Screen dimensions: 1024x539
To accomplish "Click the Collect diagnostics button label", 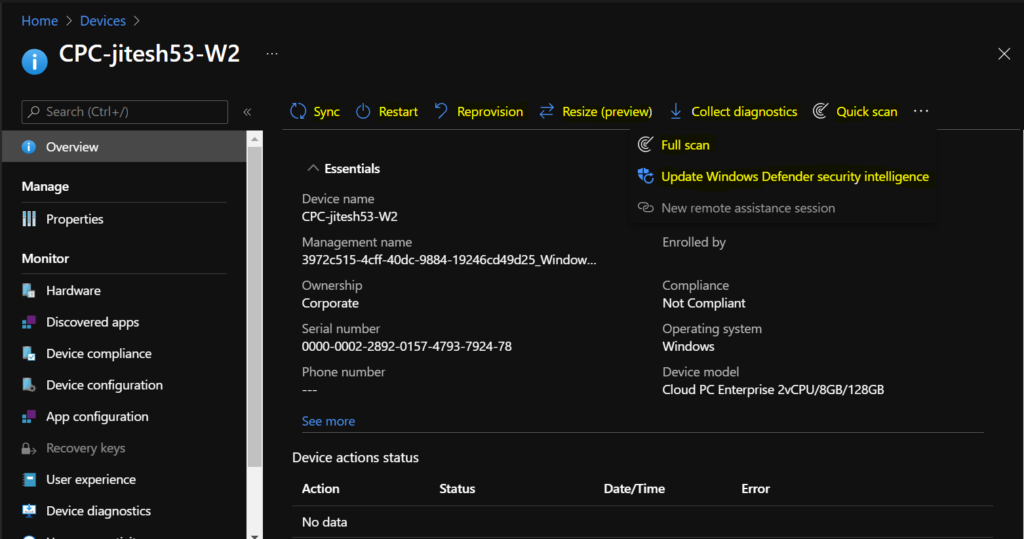I will (x=744, y=112).
